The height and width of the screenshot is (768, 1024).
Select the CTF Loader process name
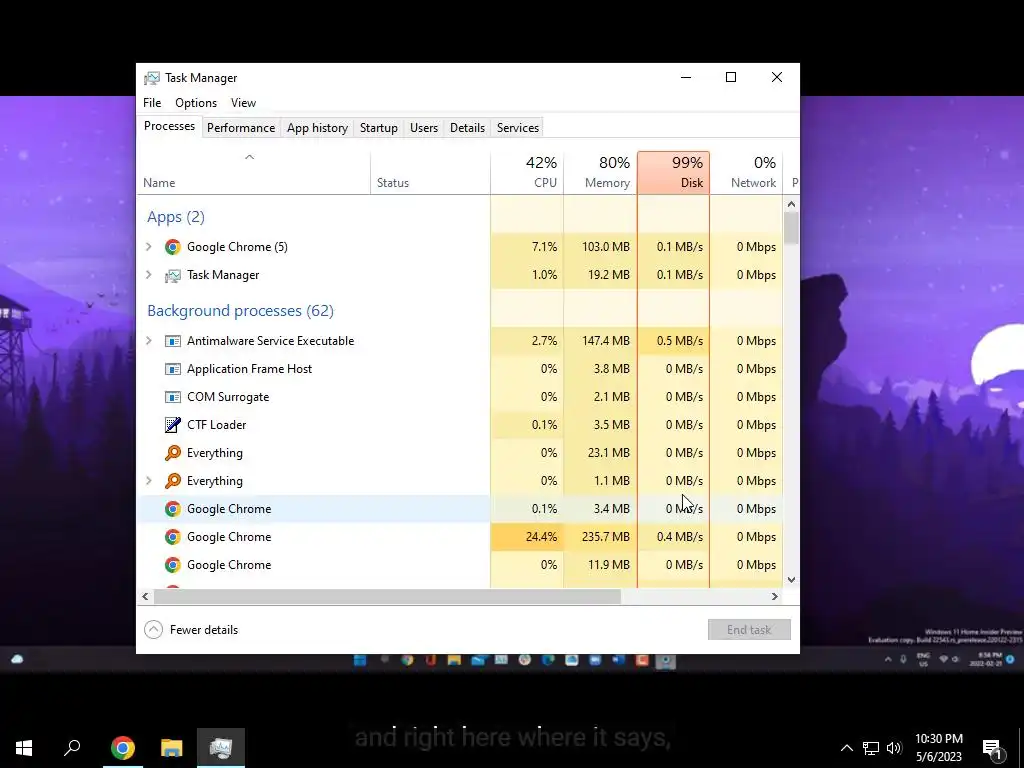[x=216, y=425]
